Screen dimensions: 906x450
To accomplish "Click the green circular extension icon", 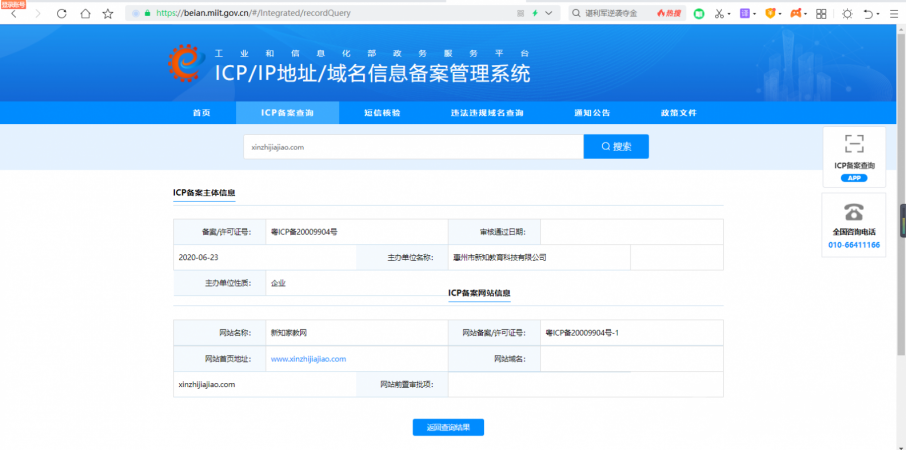I will (x=699, y=13).
